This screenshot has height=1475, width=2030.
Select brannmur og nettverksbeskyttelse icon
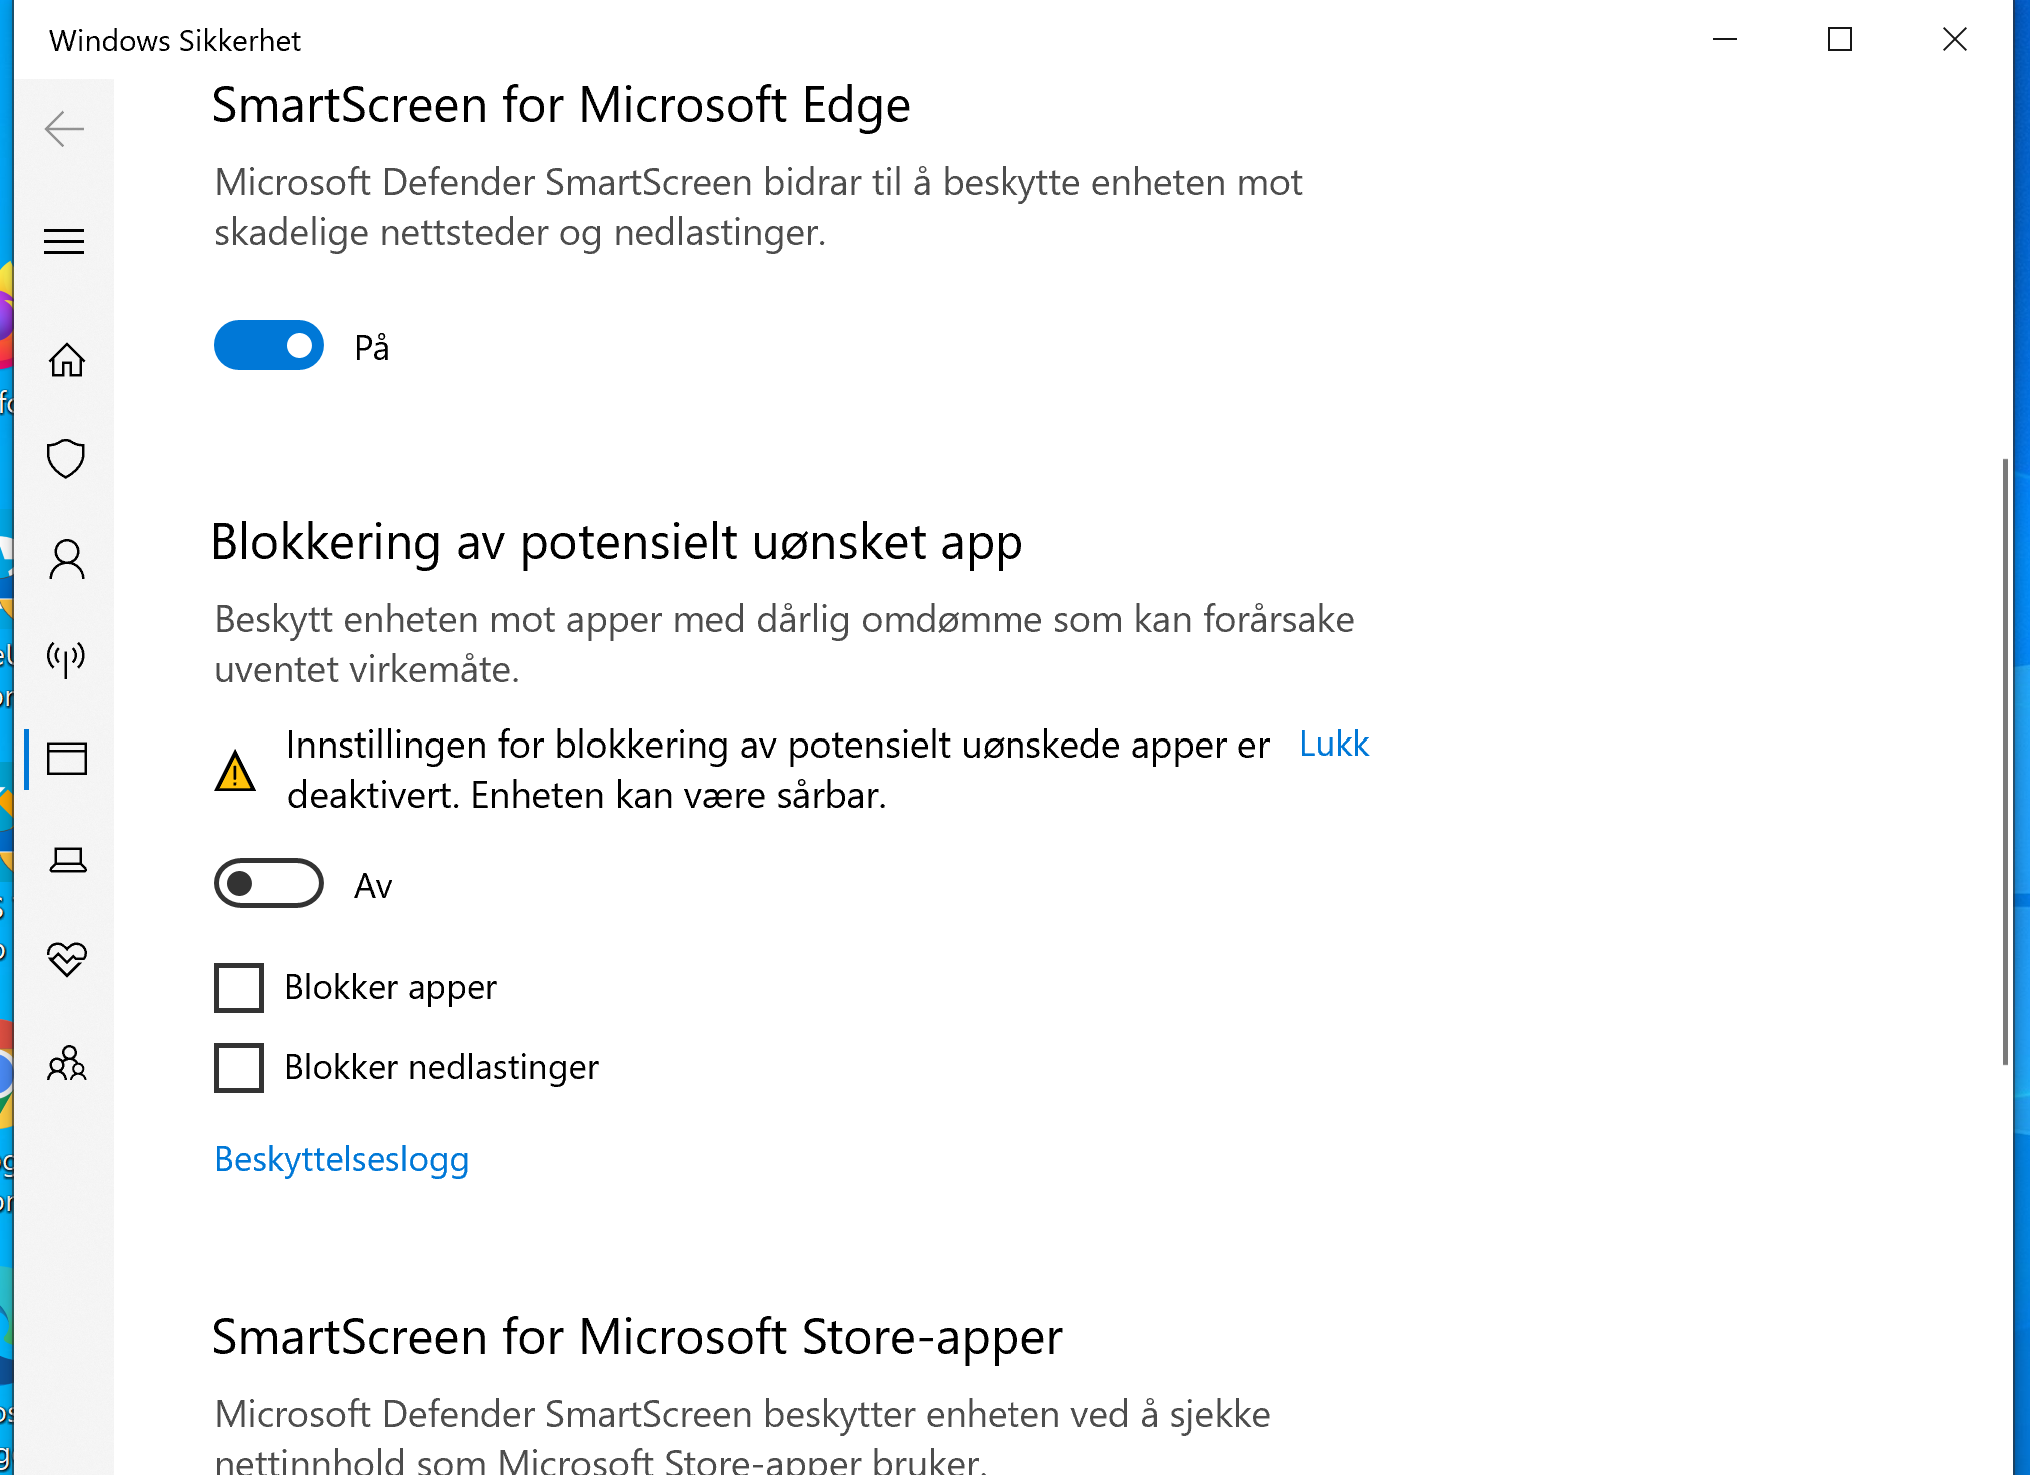(x=65, y=658)
